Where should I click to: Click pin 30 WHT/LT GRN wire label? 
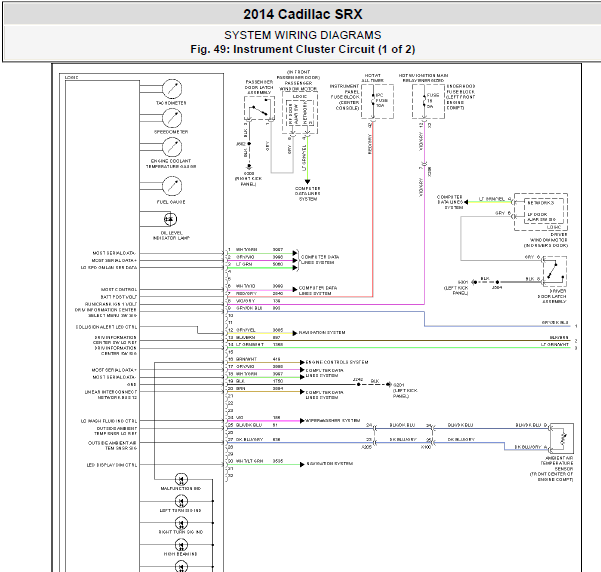pos(250,461)
